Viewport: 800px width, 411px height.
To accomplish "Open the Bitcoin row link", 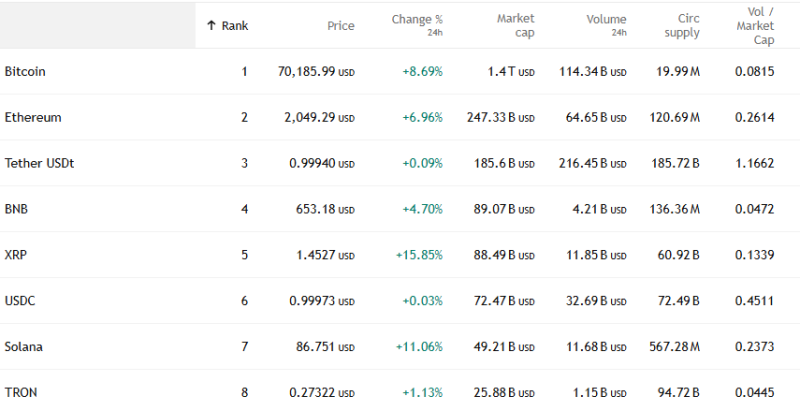I will coord(25,71).
